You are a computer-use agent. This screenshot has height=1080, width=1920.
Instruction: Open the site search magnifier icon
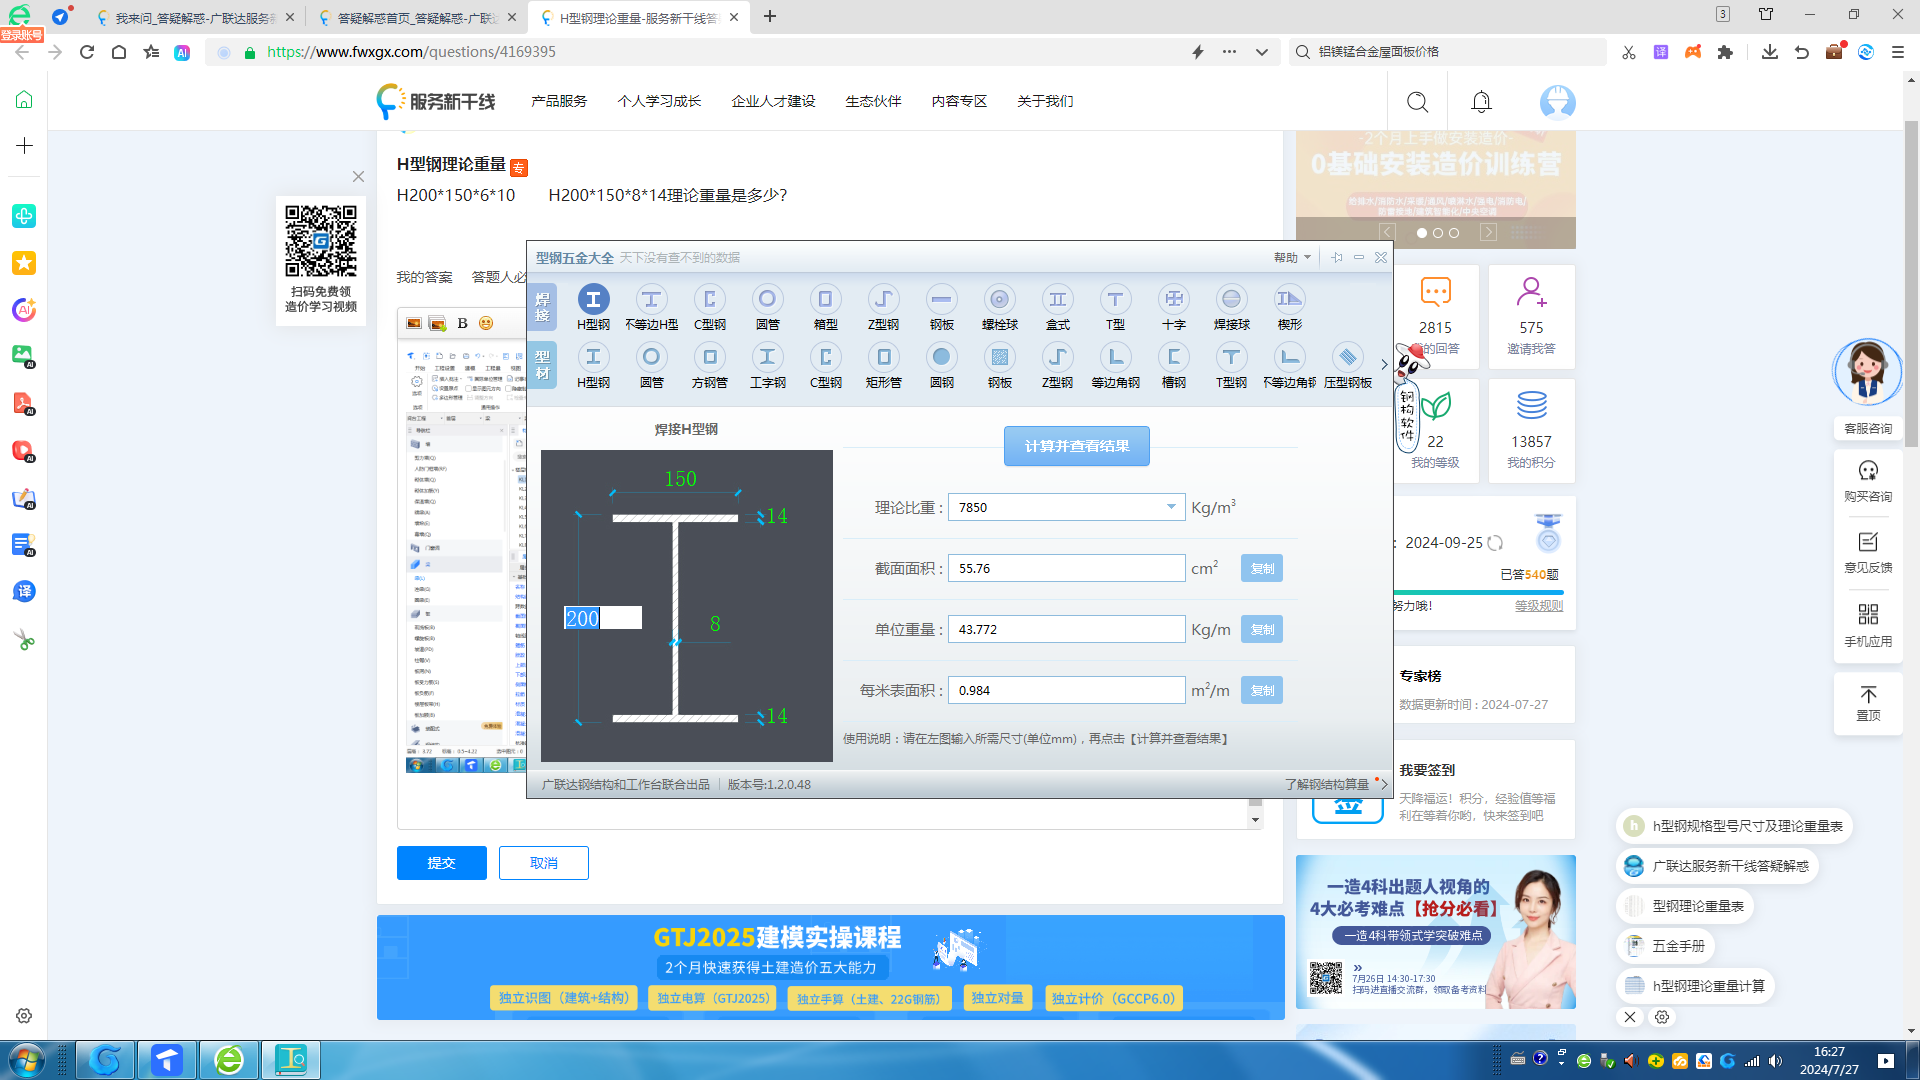click(1417, 102)
